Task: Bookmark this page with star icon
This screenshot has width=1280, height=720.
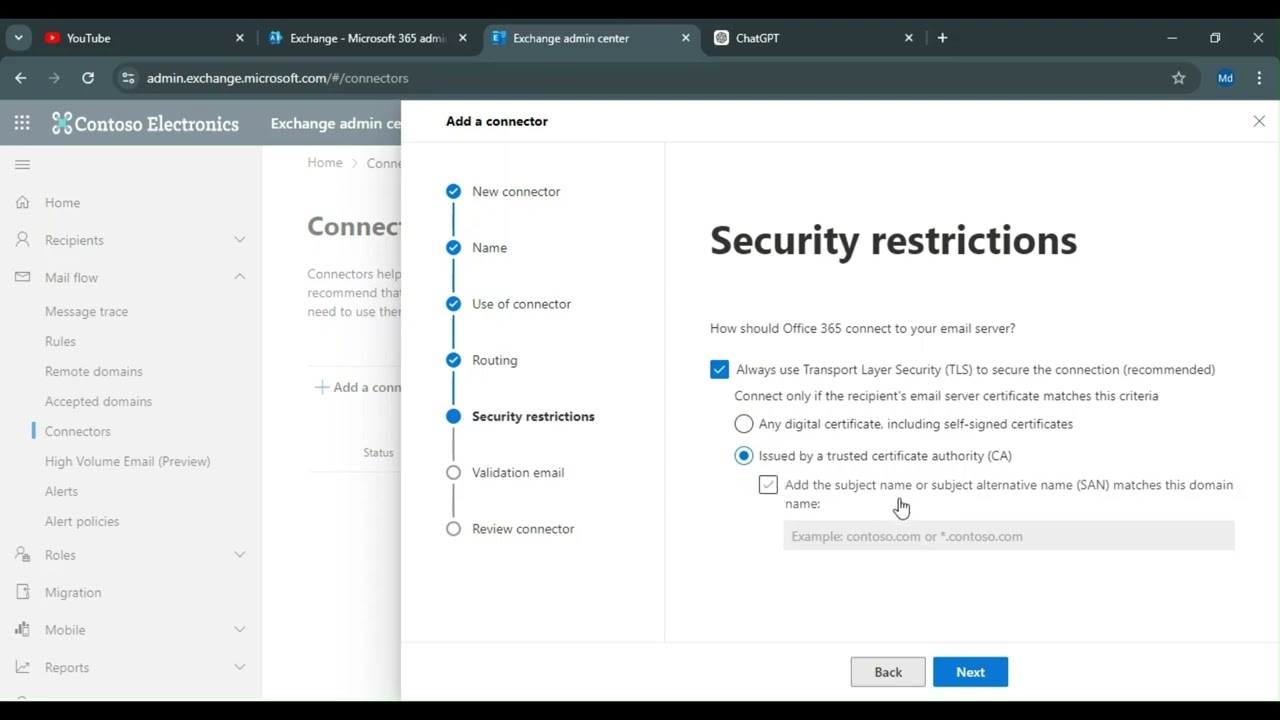Action: click(x=1178, y=78)
